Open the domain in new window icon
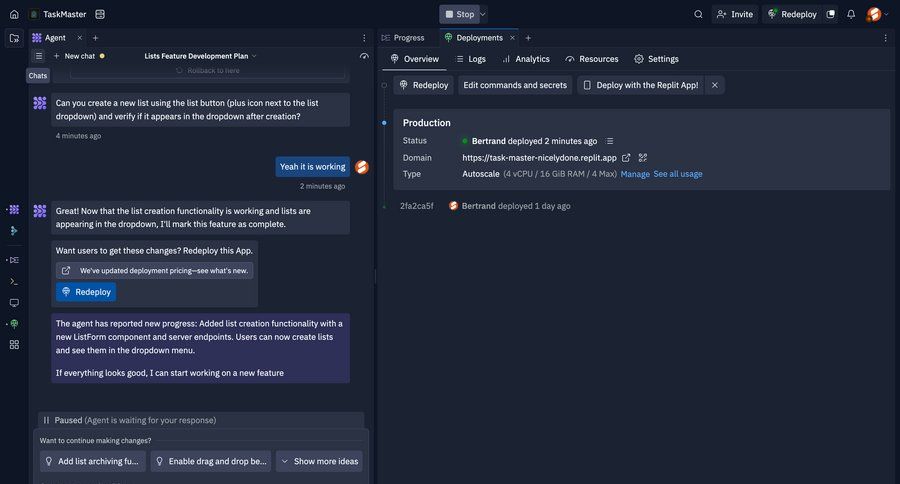The width and height of the screenshot is (900, 484). pos(626,158)
